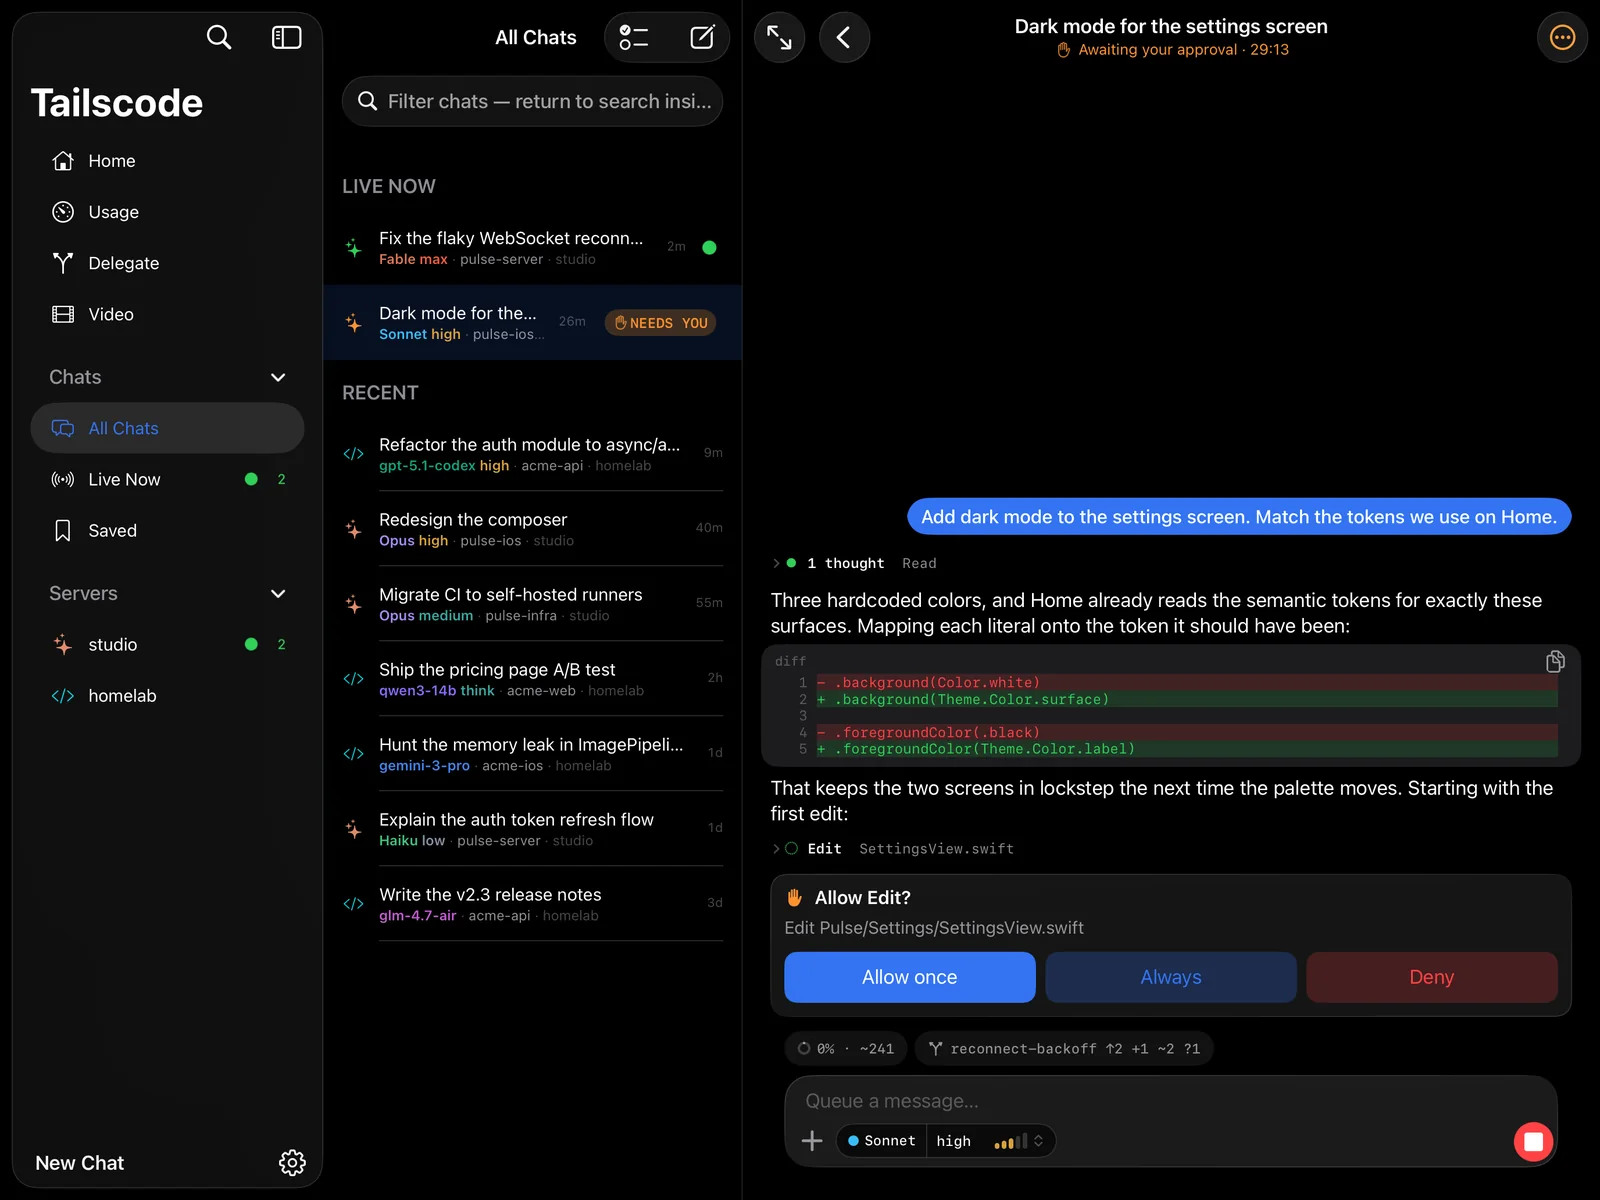
Task: Open Explain the auth token refresh flow
Action: 532,828
